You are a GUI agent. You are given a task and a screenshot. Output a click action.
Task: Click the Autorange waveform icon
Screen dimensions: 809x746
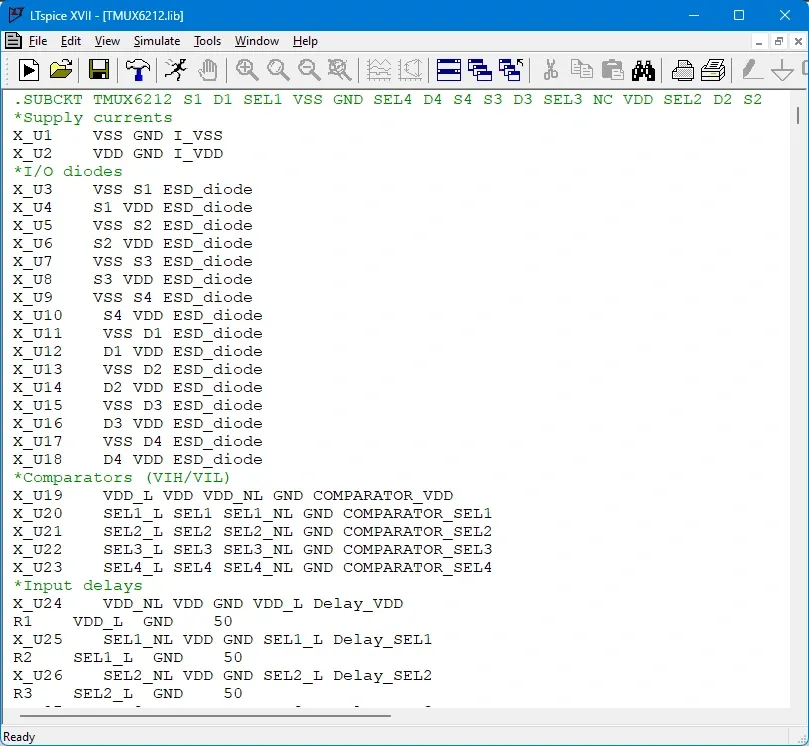[379, 70]
